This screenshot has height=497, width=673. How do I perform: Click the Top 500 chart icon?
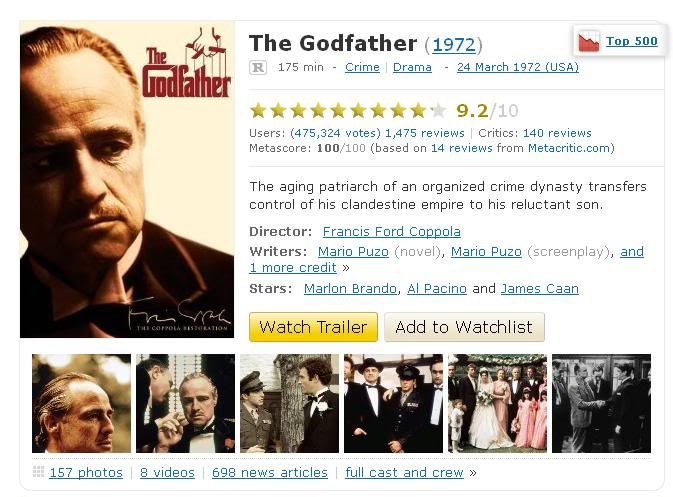pyautogui.click(x=588, y=41)
